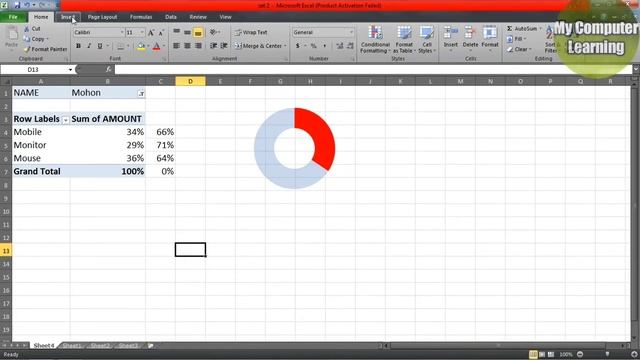Switch to the Page Layout tab
640x360 pixels.
pos(102,17)
